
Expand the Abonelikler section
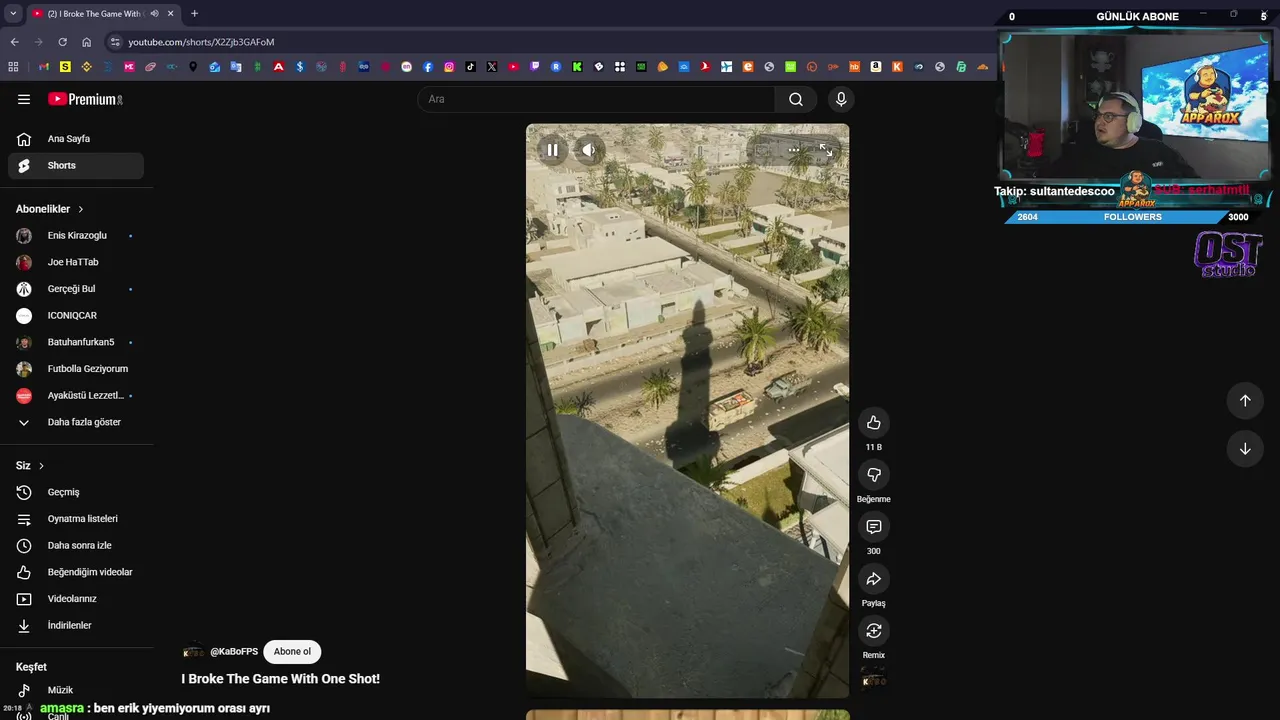point(50,209)
